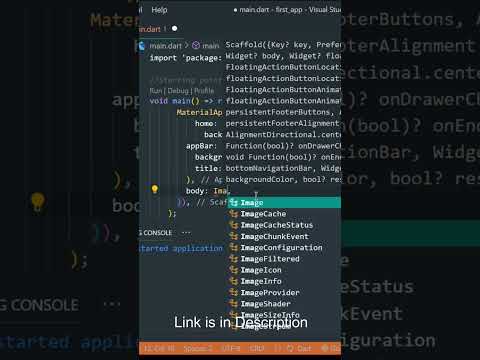Screen dimensions: 480x360
Task: Open the Help menu
Action: (x=159, y=10)
